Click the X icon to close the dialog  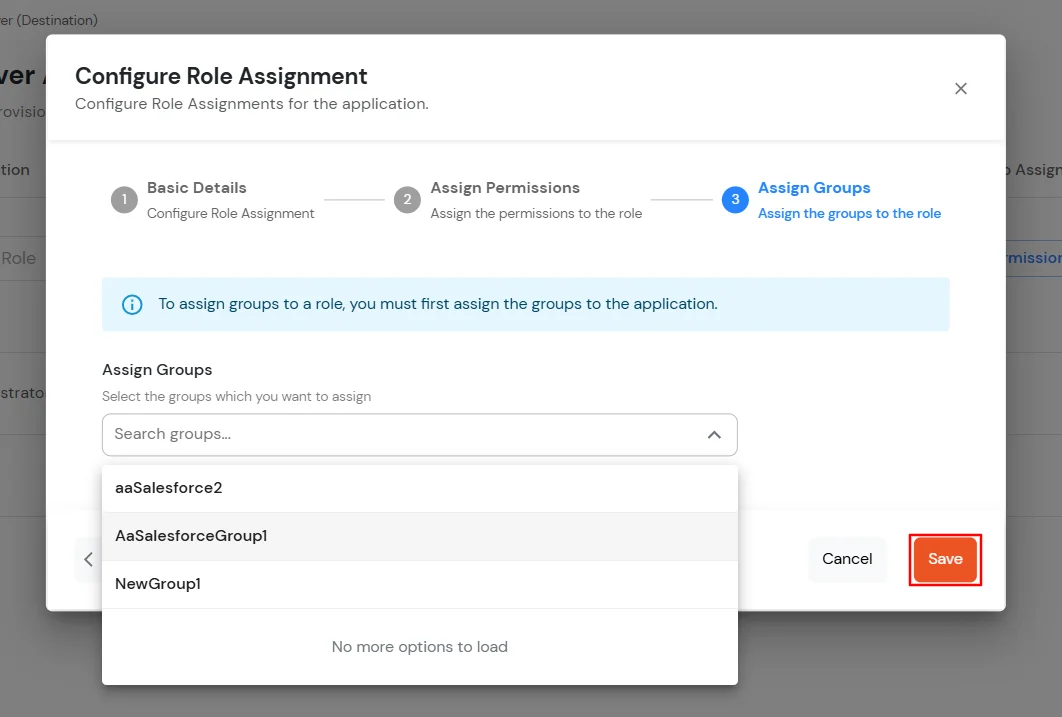(961, 88)
